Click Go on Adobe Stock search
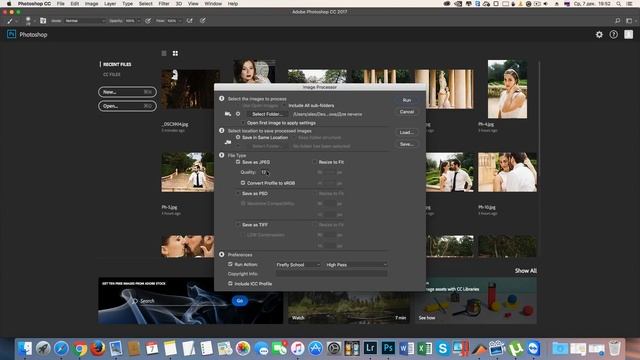Screen dimensions: 640x360 coord(240,301)
